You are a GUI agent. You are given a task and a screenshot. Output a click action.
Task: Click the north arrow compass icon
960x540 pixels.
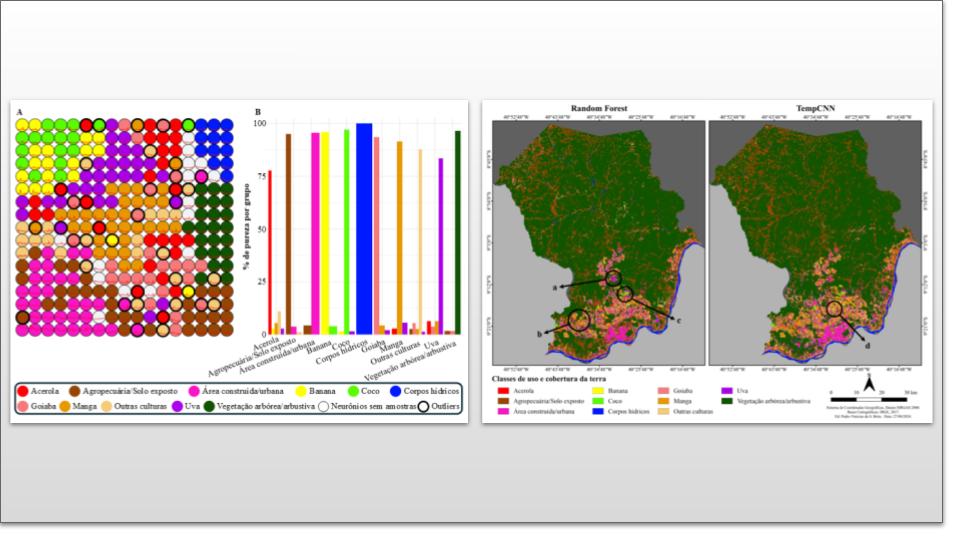point(870,384)
